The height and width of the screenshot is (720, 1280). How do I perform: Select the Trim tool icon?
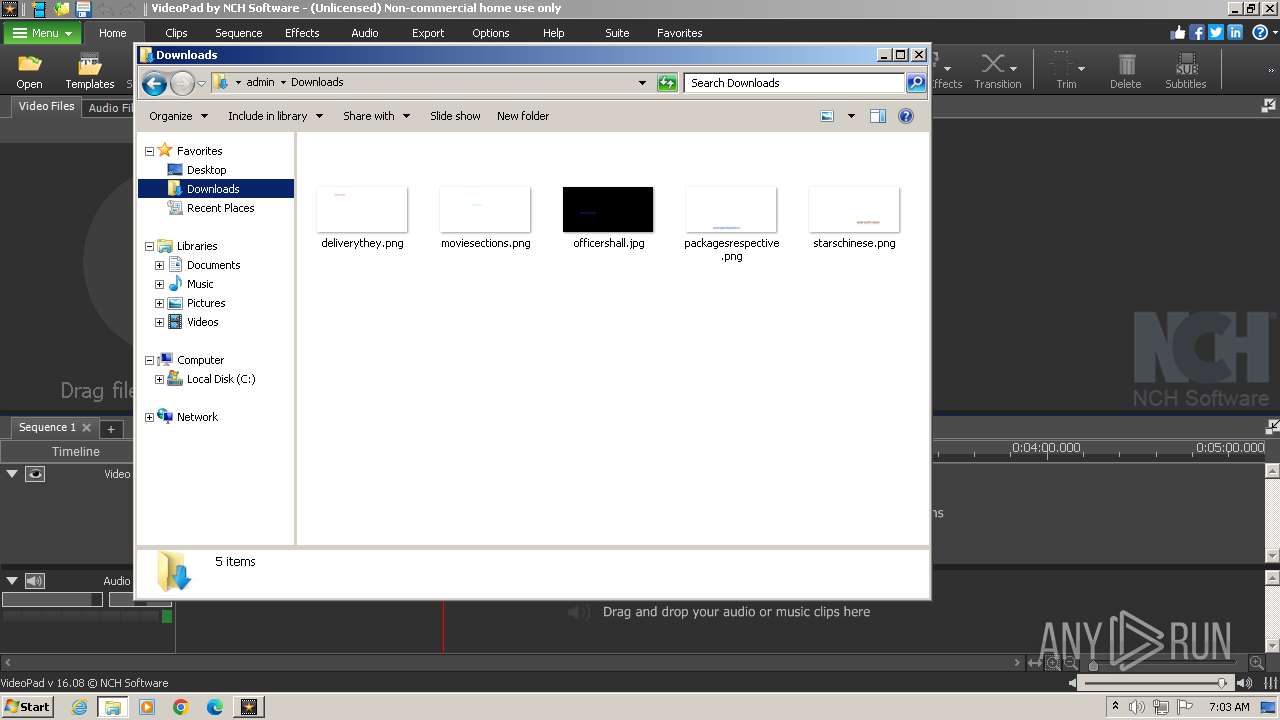(1061, 65)
